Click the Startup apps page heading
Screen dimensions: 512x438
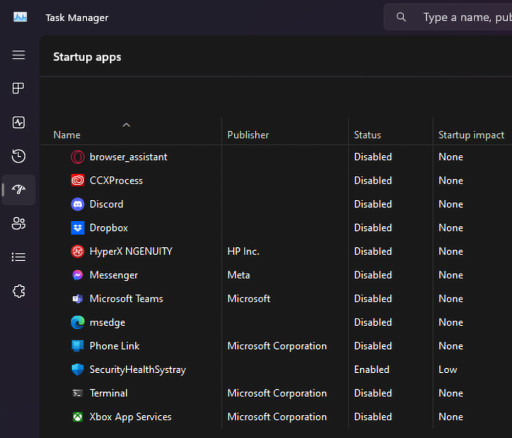click(x=87, y=57)
